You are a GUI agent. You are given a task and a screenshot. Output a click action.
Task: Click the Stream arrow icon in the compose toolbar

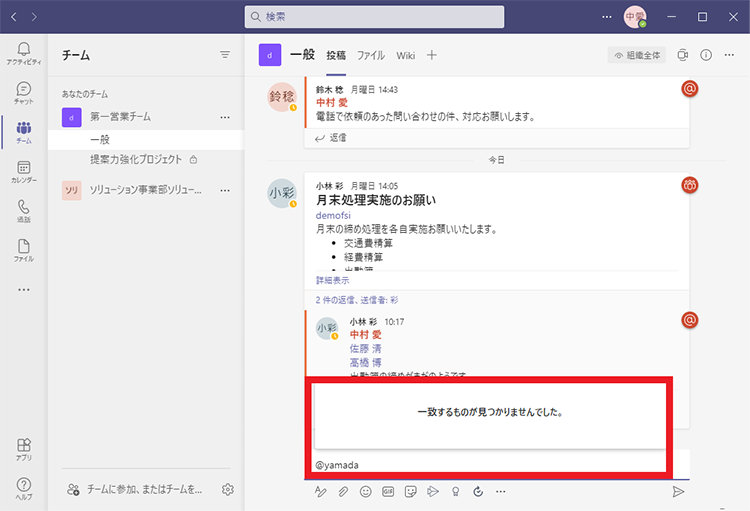[x=433, y=491]
